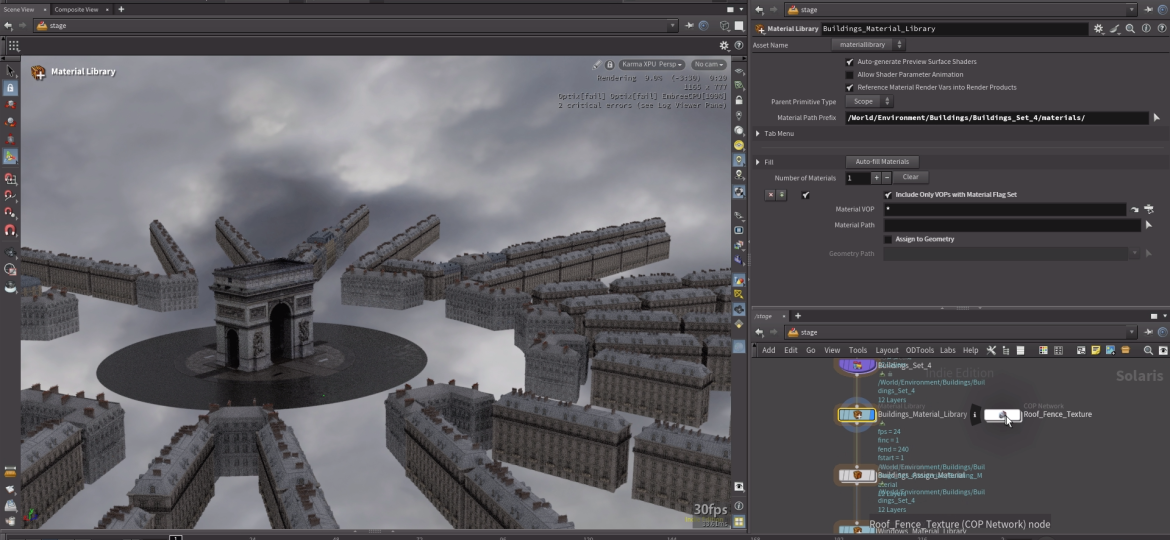Open the Karma XPU Persp renderer dropdown
This screenshot has width=1170, height=540.
pos(652,64)
